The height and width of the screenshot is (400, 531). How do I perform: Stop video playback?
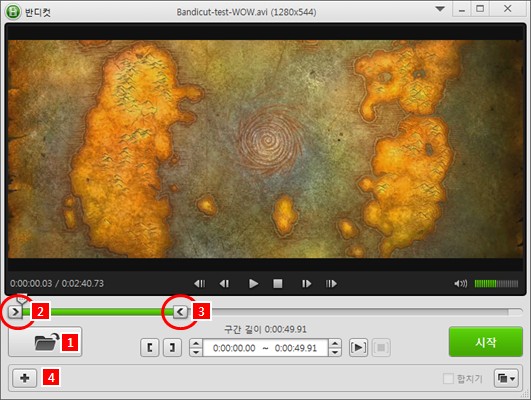tap(278, 283)
